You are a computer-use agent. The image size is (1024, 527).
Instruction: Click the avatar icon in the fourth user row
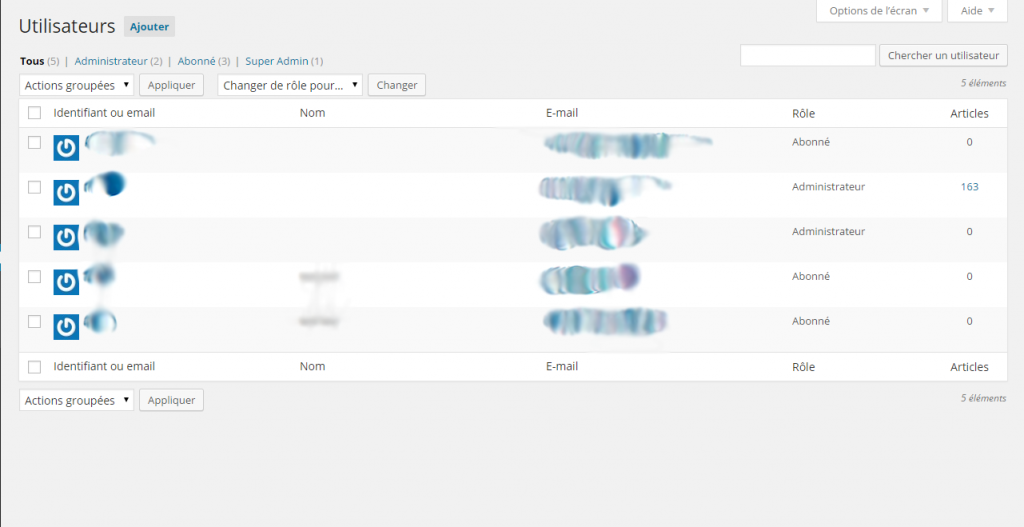[66, 282]
